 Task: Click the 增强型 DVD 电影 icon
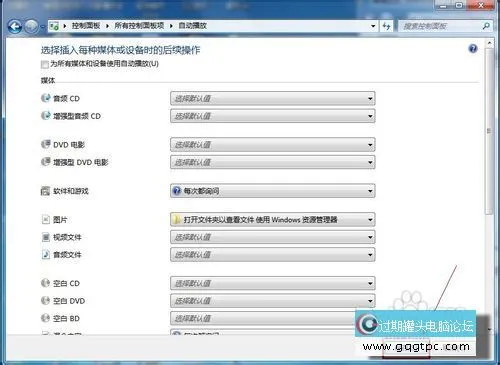point(45,162)
